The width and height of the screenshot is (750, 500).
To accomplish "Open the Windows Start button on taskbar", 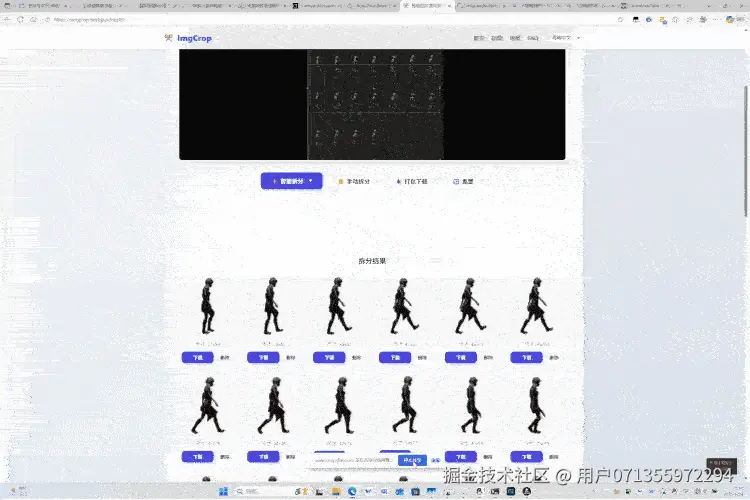I will pos(223,491).
